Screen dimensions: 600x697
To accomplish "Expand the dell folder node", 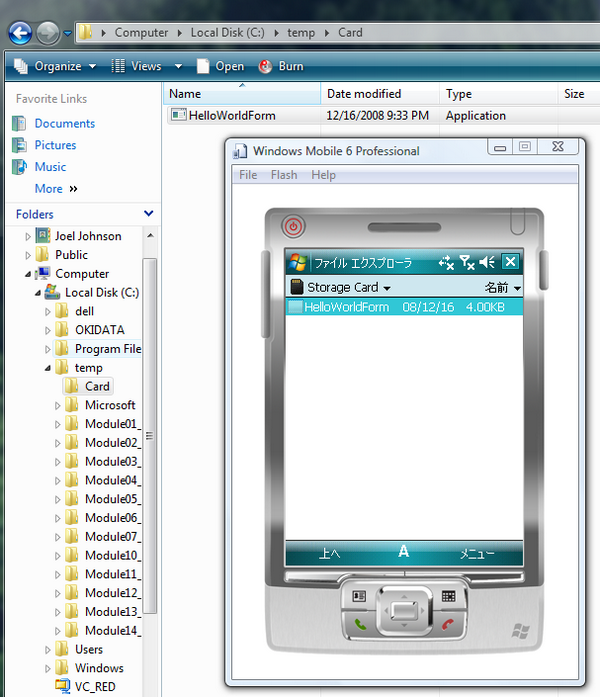I will (x=48, y=312).
